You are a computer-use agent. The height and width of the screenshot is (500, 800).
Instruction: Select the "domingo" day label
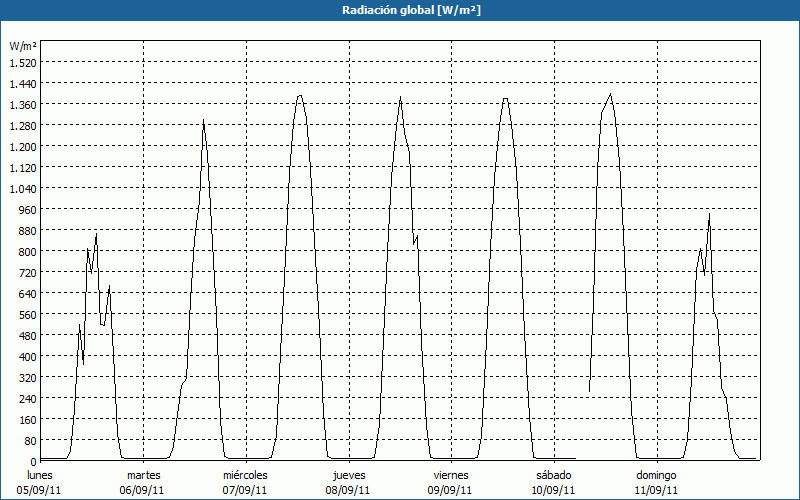point(656,475)
